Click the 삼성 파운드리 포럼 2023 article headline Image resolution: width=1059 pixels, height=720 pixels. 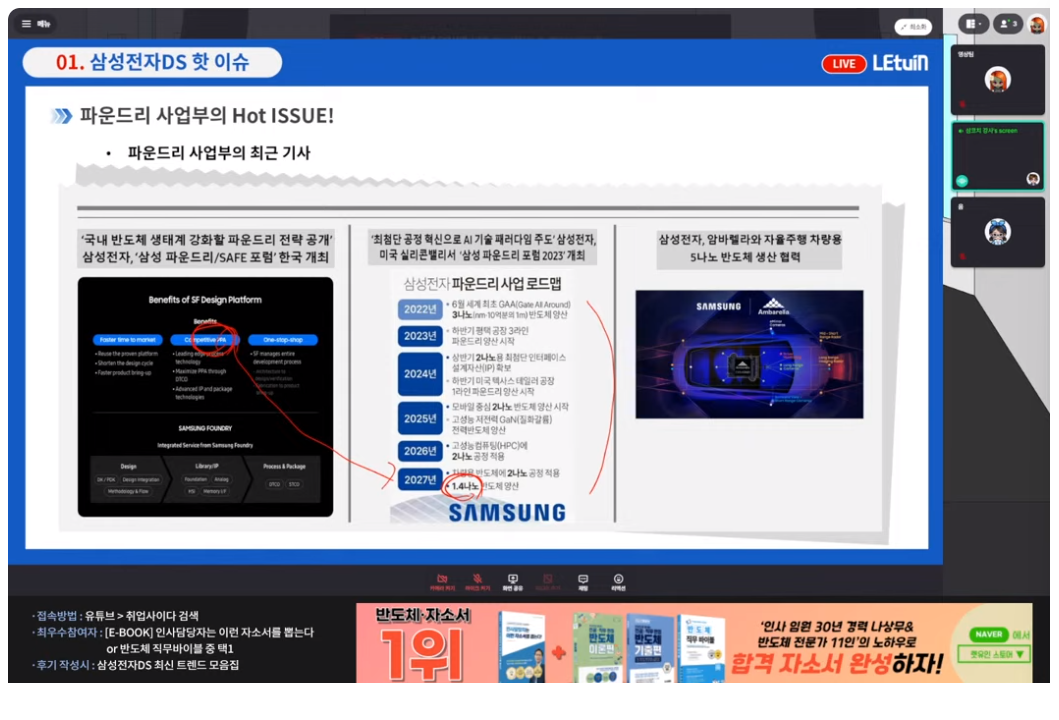[x=482, y=247]
